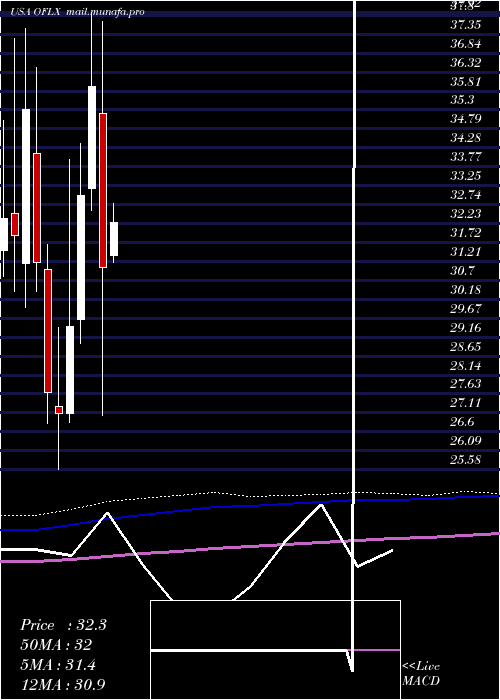Click the 28.65 price axis label
Screen dimensions: 500x700
point(465,346)
